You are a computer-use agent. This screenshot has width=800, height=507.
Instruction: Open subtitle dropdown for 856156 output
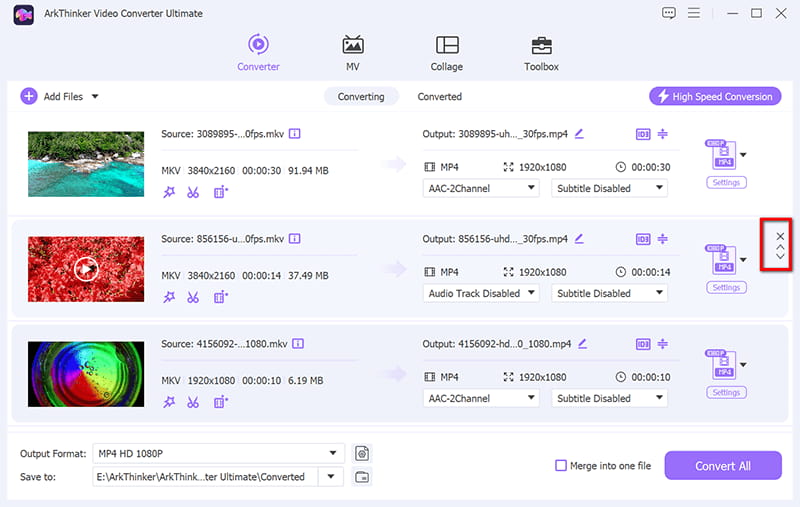tap(609, 293)
